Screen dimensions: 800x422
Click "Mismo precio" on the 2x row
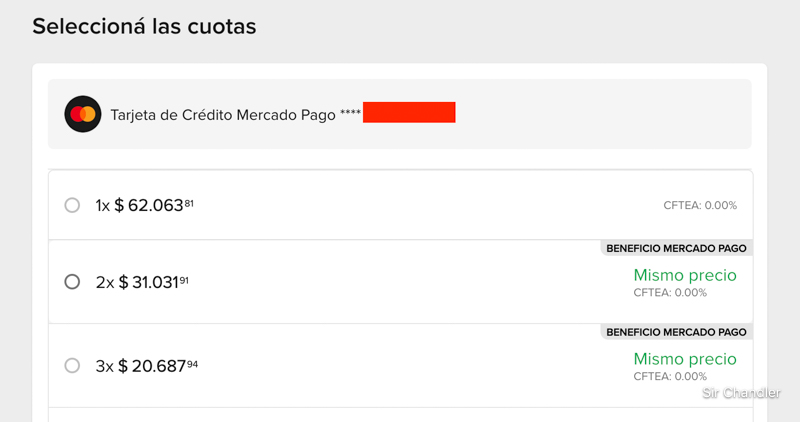click(x=685, y=275)
